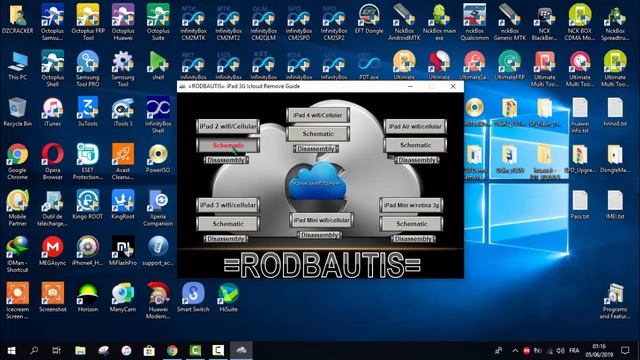Click the iPad 2 wifi/Cellular button
Viewport: 640px width, 360px height.
(x=228, y=126)
